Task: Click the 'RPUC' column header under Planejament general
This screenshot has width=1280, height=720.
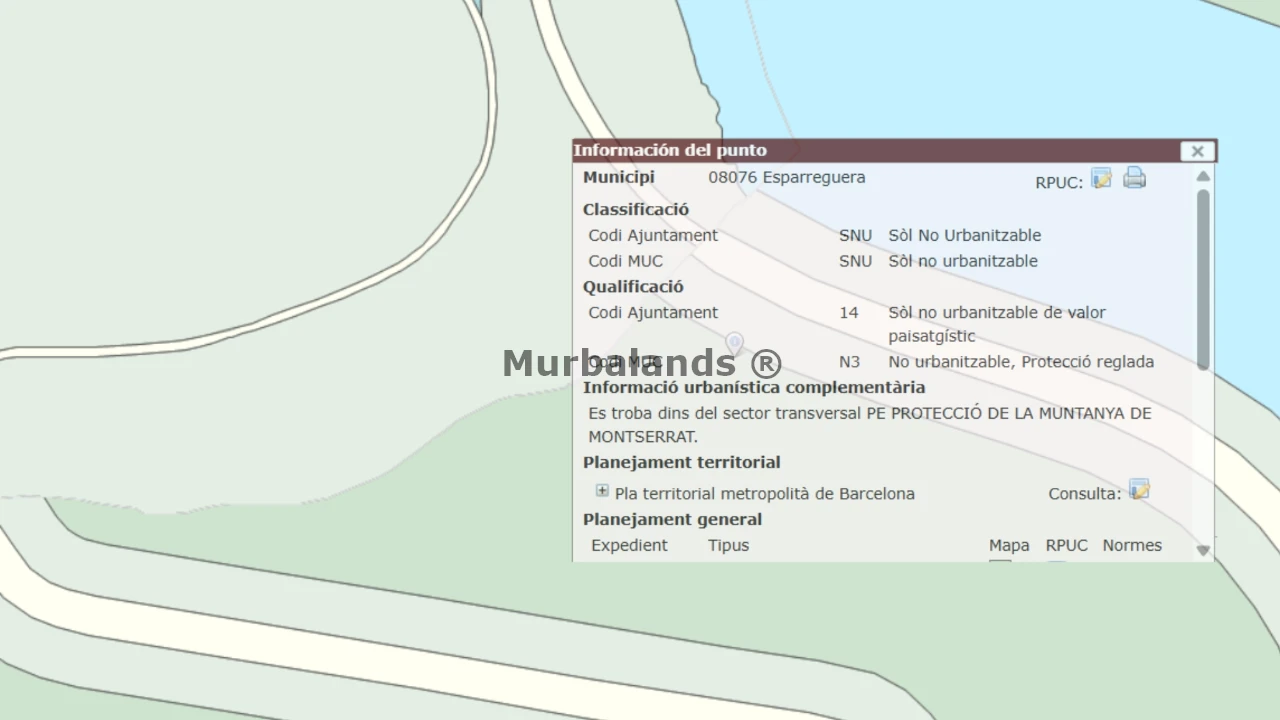Action: point(1067,546)
